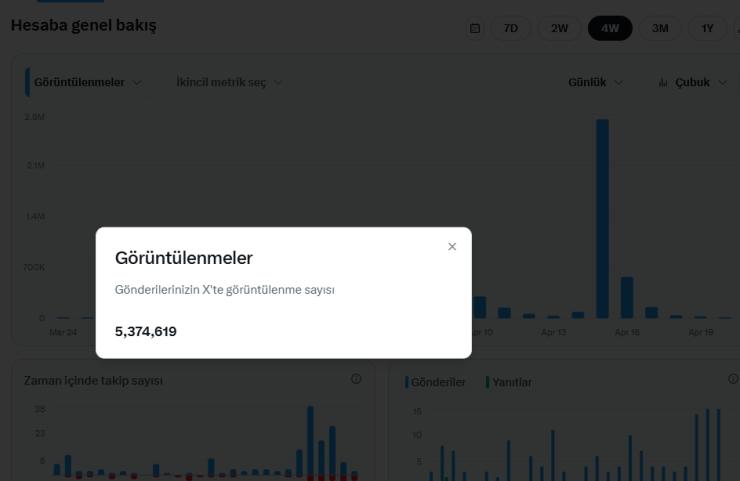Screen dimensions: 740x481
Task: Toggle the Yanıtlar legend series
Action: (x=510, y=382)
